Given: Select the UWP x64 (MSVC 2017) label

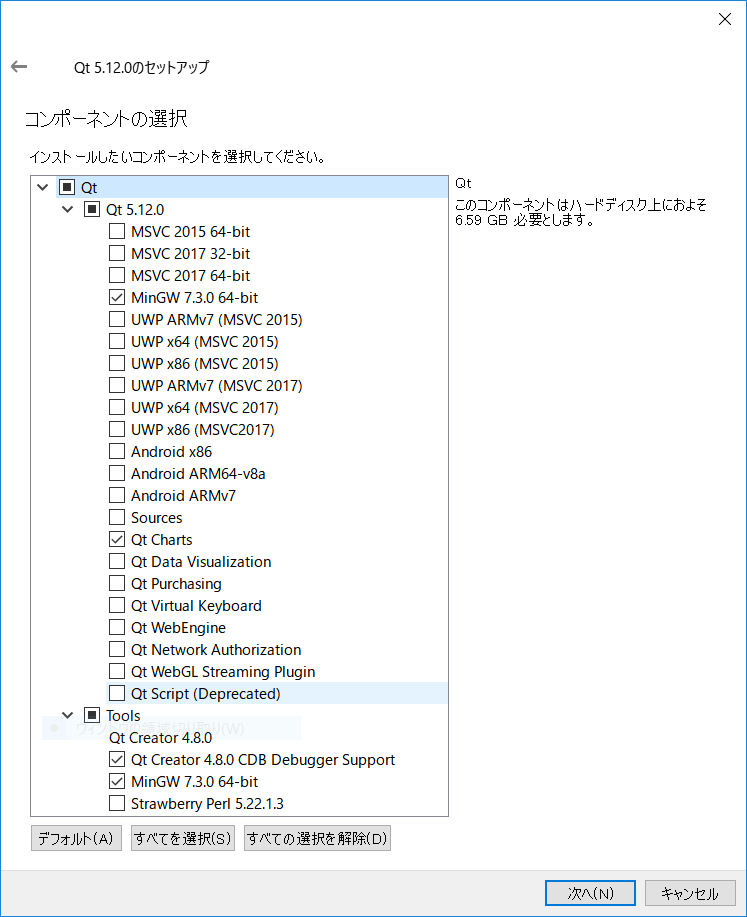Looking at the screenshot, I should [205, 408].
